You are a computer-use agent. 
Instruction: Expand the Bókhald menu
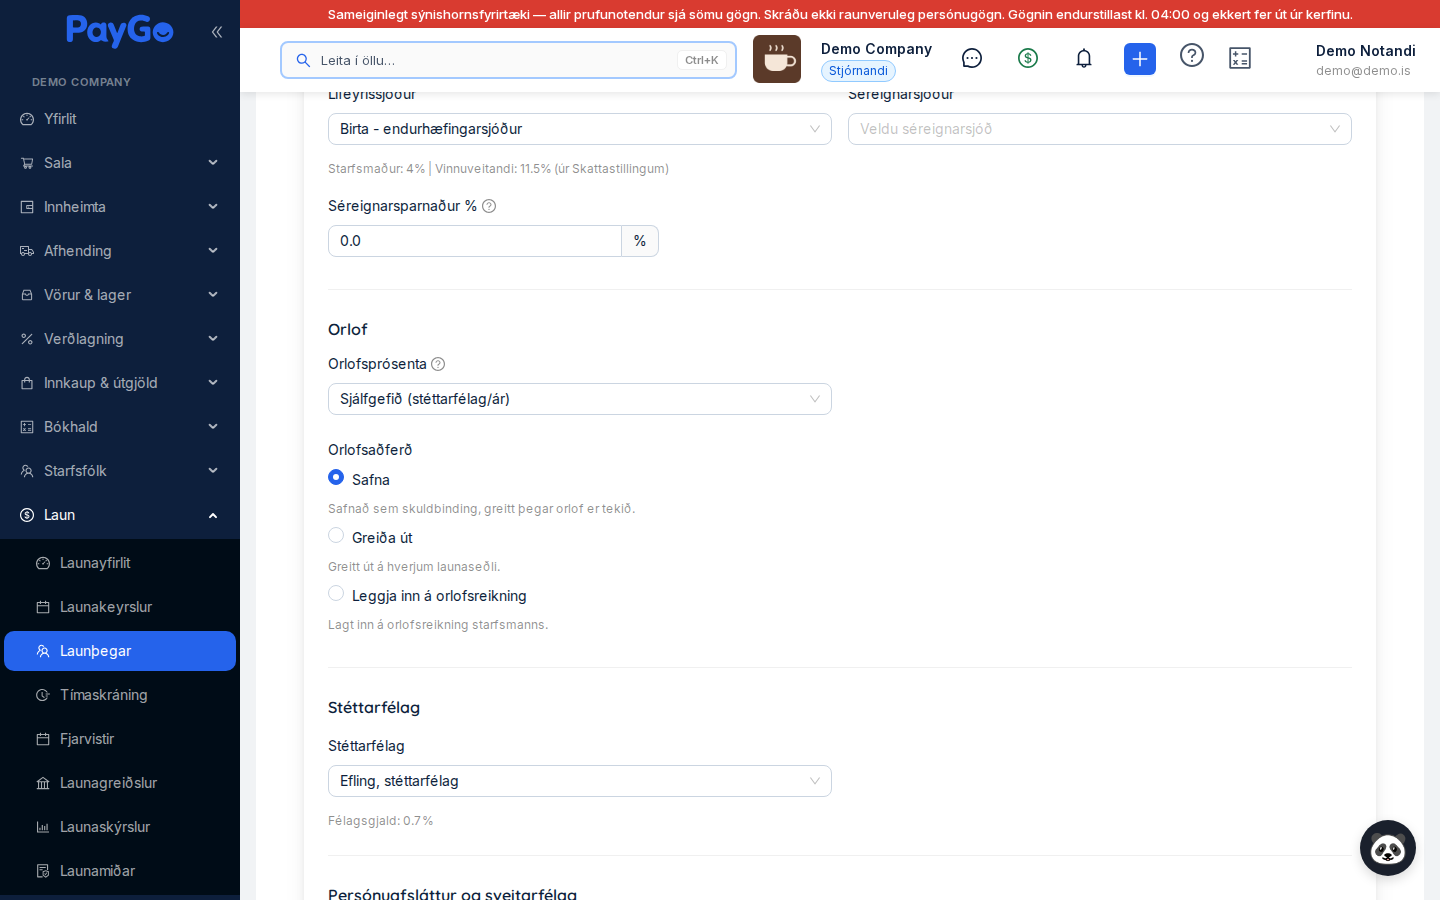120,427
